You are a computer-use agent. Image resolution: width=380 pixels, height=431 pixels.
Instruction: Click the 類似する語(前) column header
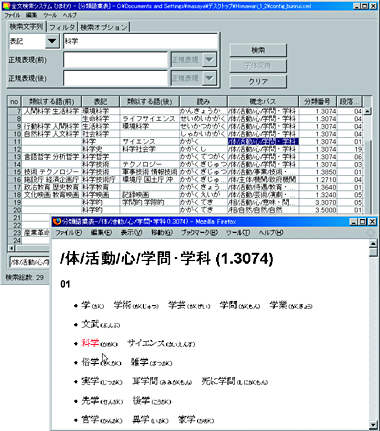point(51,101)
